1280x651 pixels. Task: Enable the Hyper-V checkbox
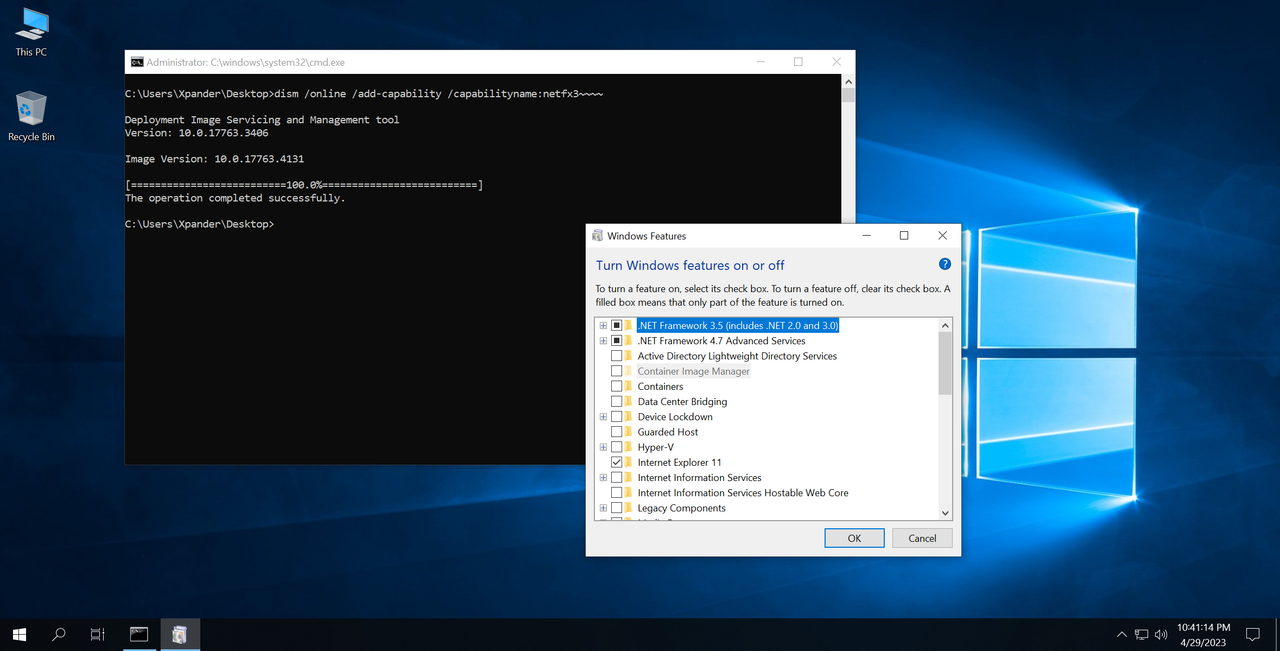click(x=616, y=447)
